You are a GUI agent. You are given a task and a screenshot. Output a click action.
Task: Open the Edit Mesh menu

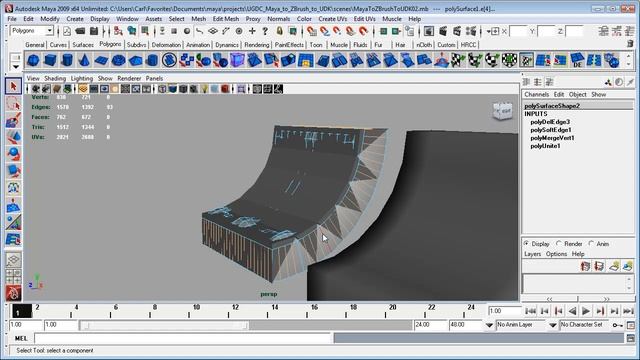(x=226, y=19)
